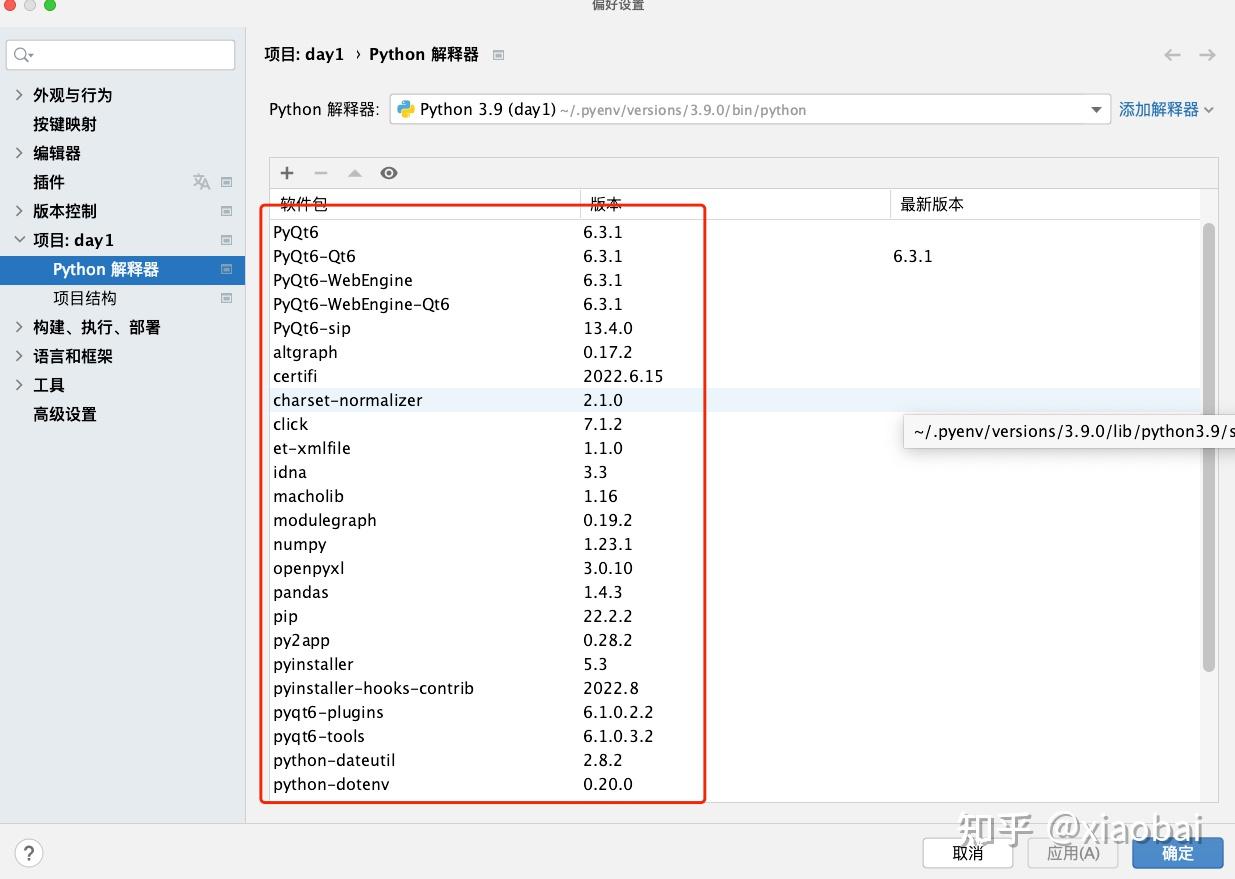Click the 确定 button
The width and height of the screenshot is (1235, 879).
1177,852
